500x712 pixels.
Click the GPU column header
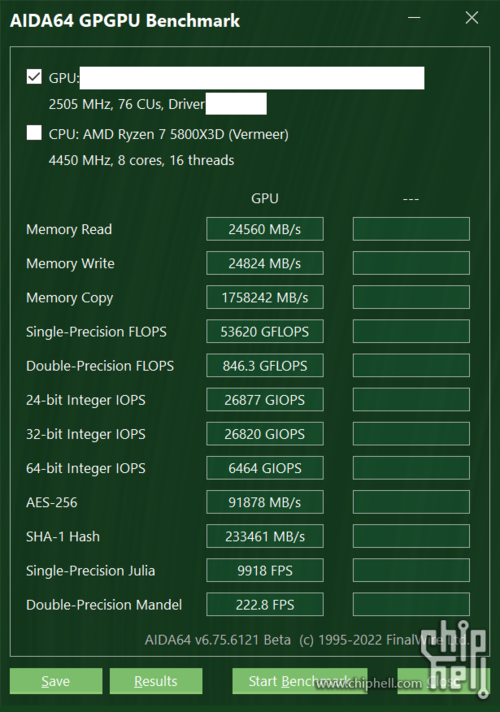coord(265,198)
